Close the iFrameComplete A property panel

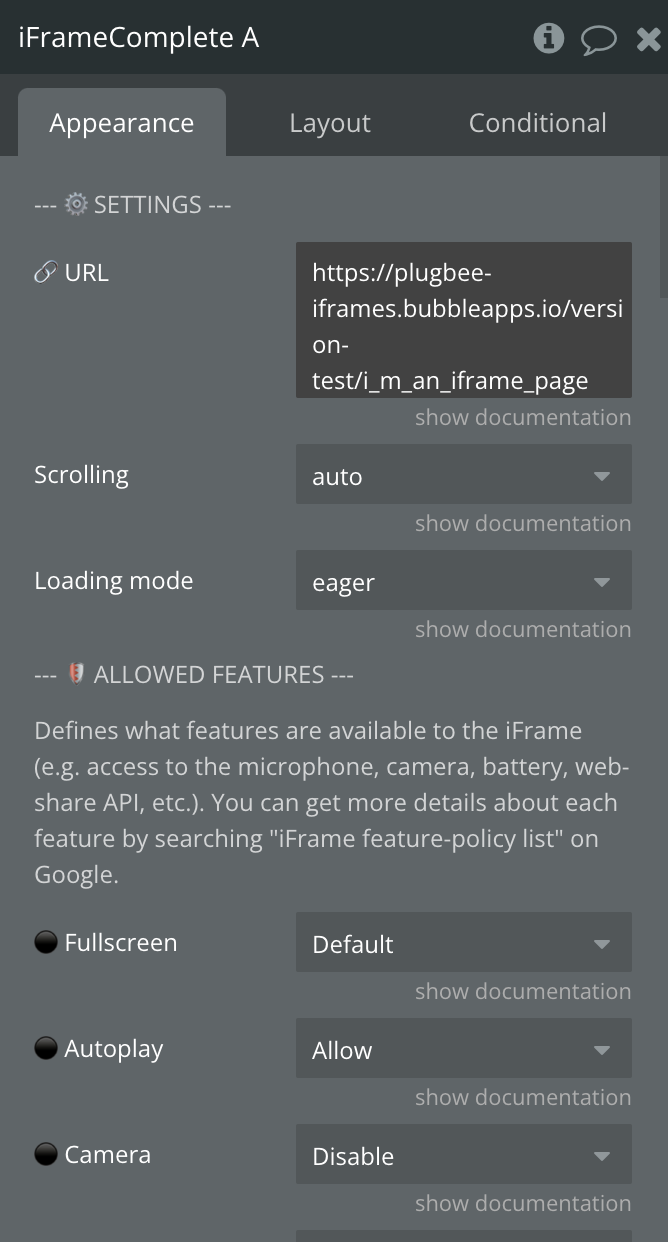tap(648, 39)
